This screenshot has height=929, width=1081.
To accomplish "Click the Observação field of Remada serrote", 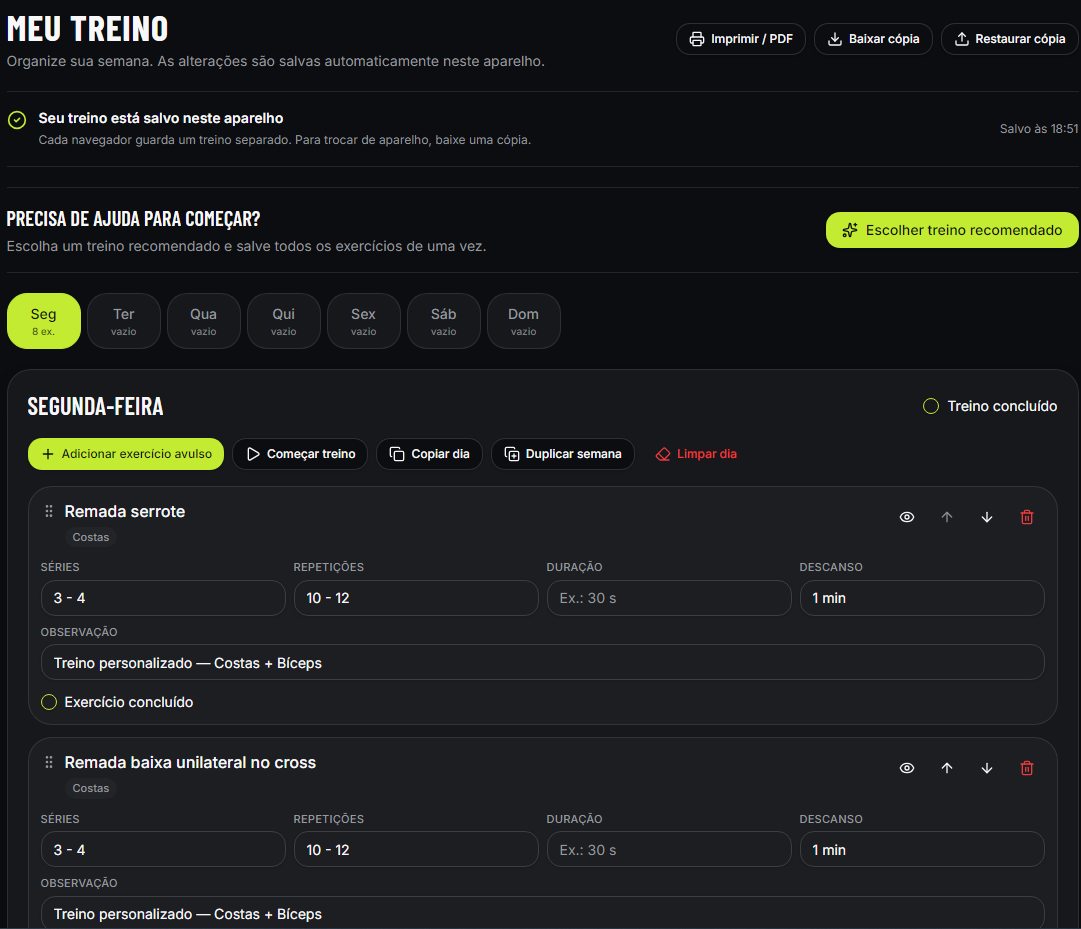I will [543, 663].
